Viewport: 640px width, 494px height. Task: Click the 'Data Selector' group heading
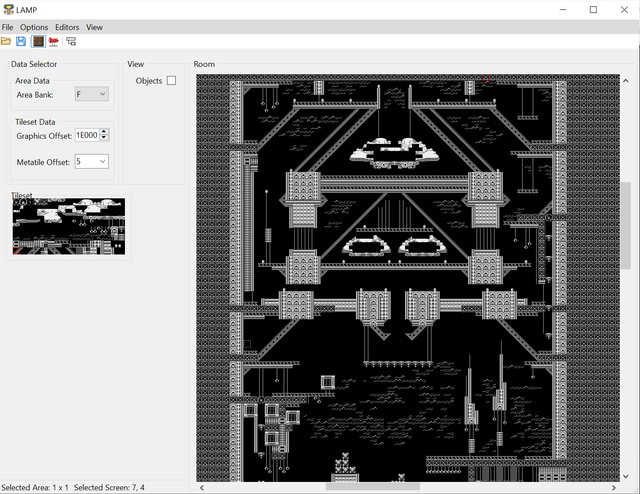coord(34,64)
